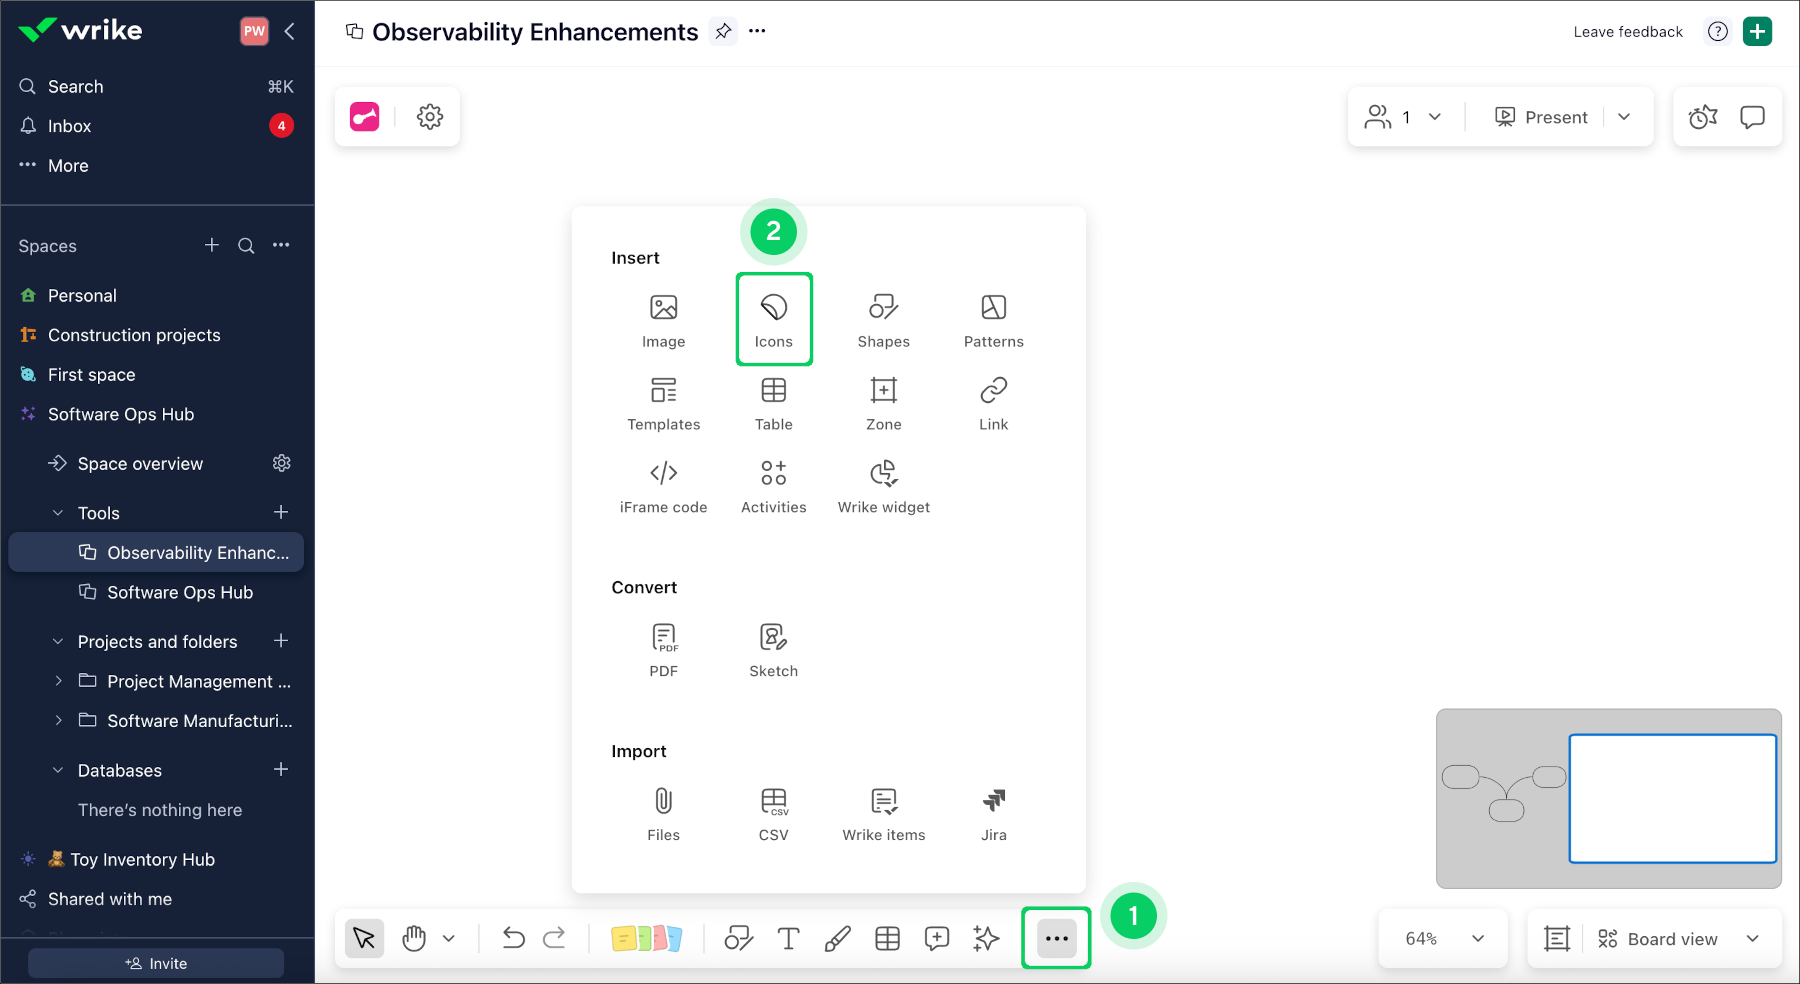Collapse the Databases section
Screen dimensions: 1800x984
[x=58, y=771]
